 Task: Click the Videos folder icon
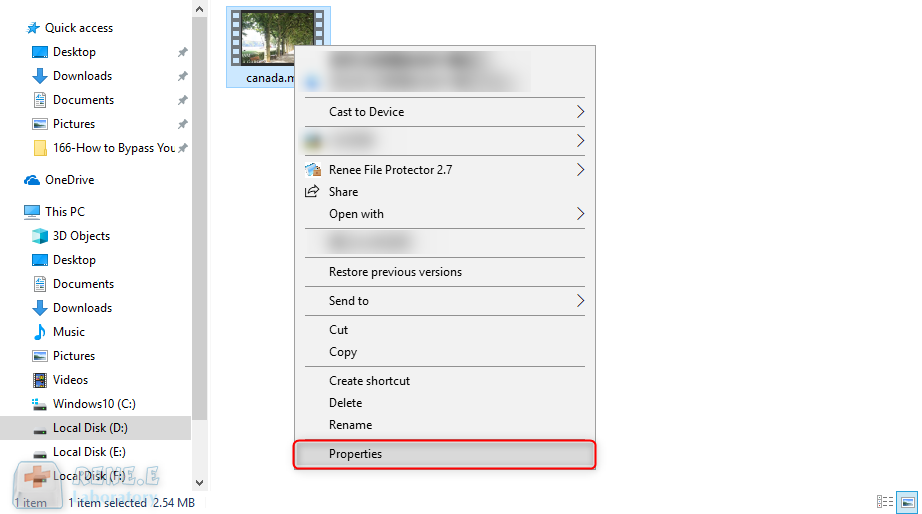pos(40,380)
